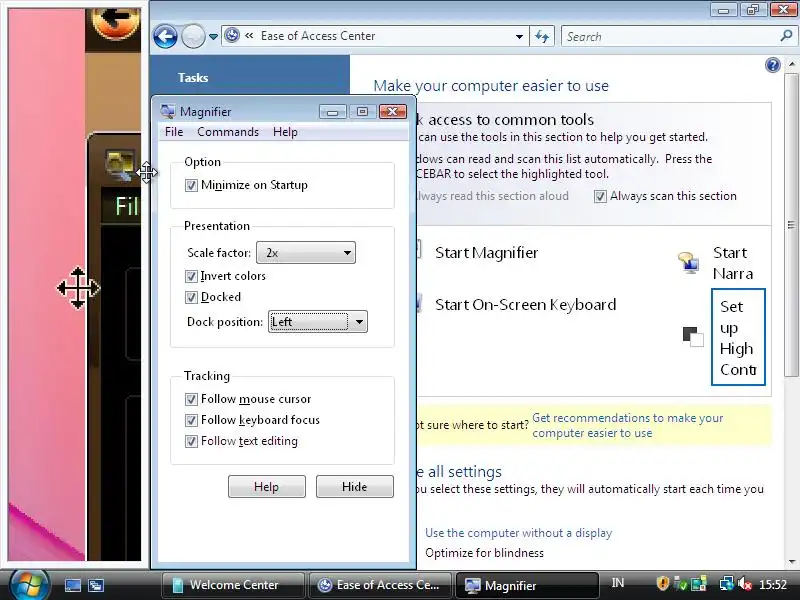Open the recent pages dropdown arrow
Screen dimensions: 800x600
[213, 37]
